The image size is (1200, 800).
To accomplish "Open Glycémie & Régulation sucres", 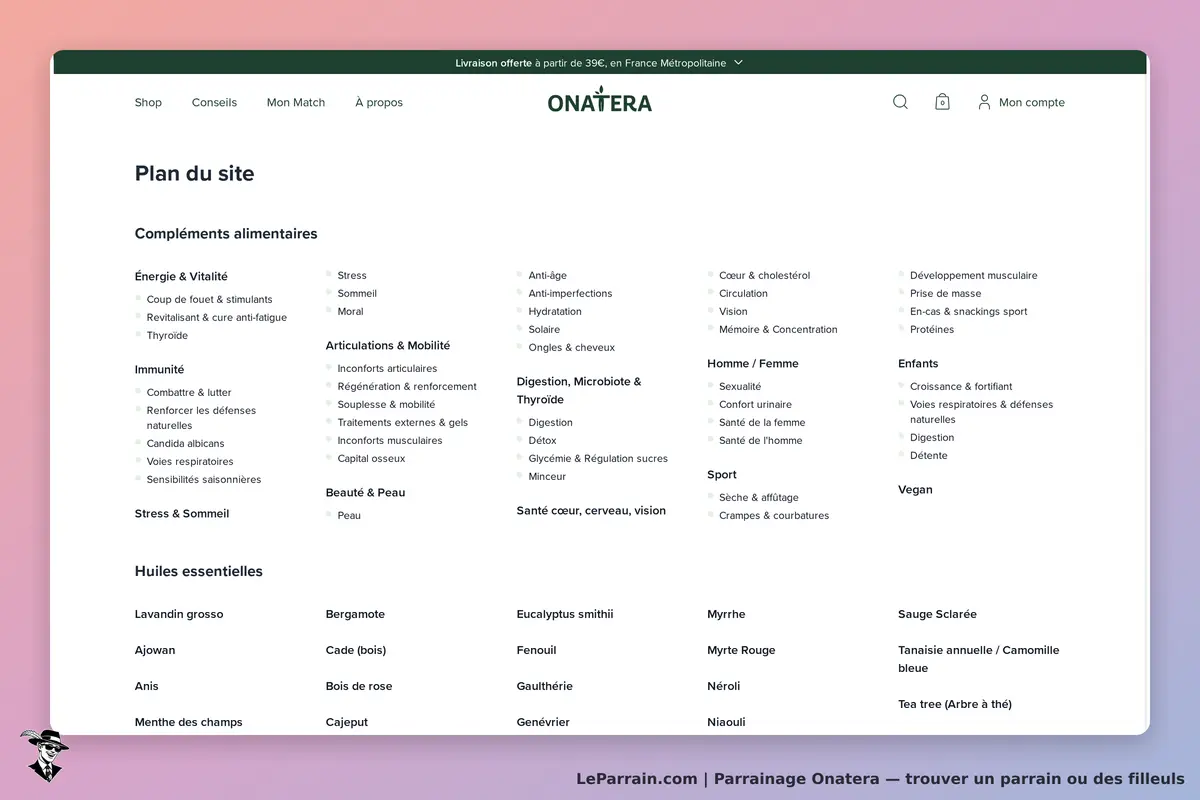I will [x=598, y=458].
